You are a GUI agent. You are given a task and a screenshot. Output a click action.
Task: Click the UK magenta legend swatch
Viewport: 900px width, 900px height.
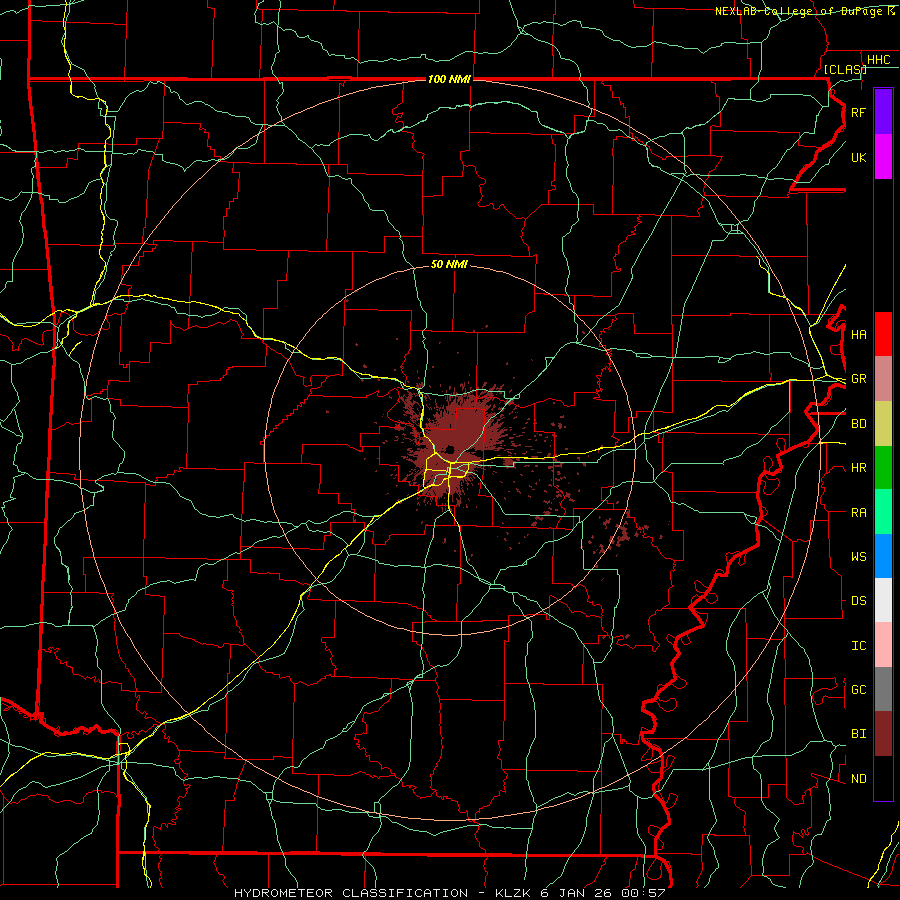click(x=883, y=157)
